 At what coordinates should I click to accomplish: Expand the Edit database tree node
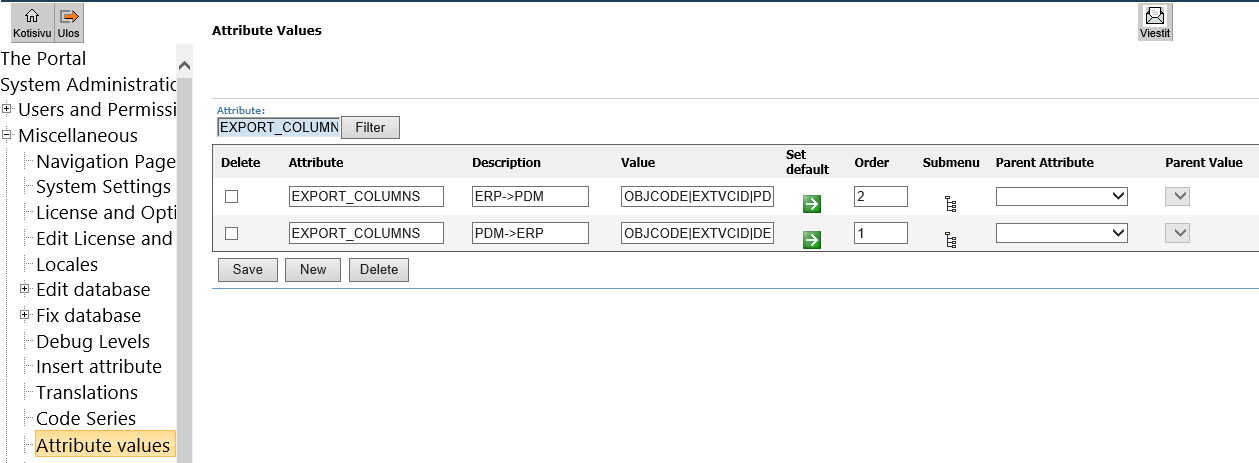click(x=25, y=290)
